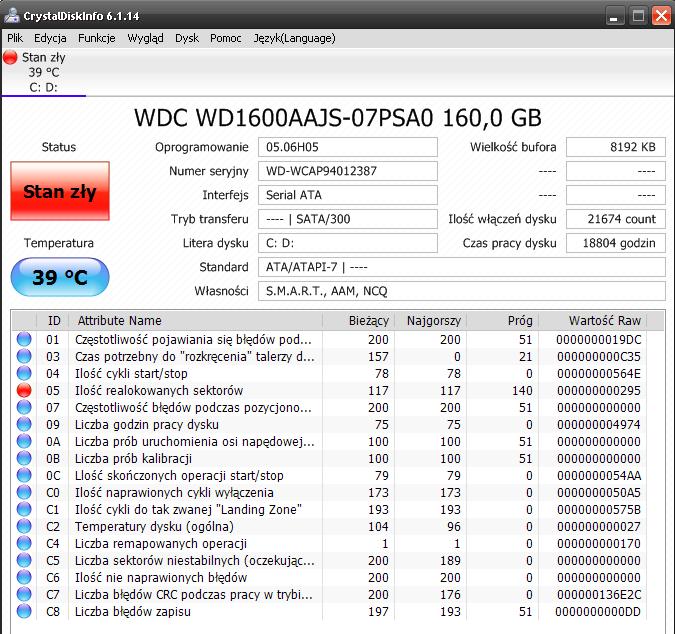
Task: Click the 39 °C temperature button
Action: [x=60, y=277]
